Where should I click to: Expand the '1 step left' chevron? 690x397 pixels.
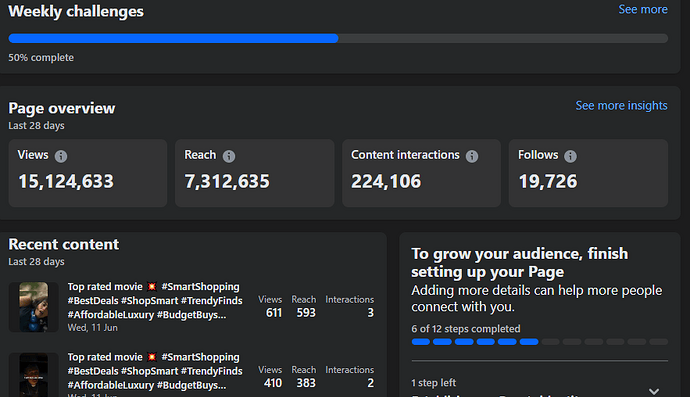coord(654,391)
